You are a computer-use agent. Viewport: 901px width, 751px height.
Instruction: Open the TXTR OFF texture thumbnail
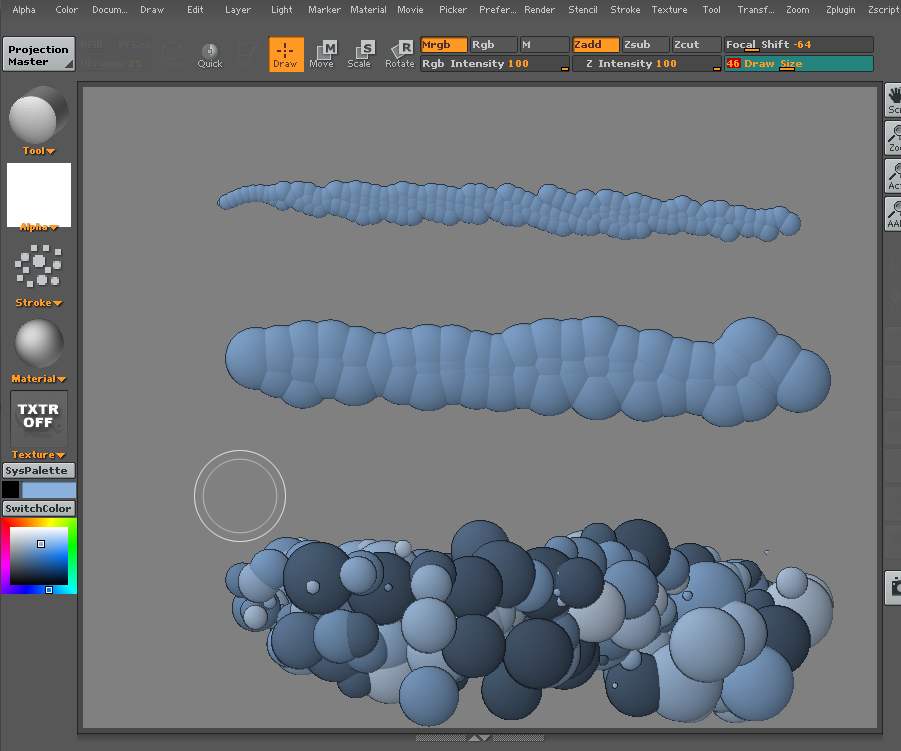click(x=39, y=417)
